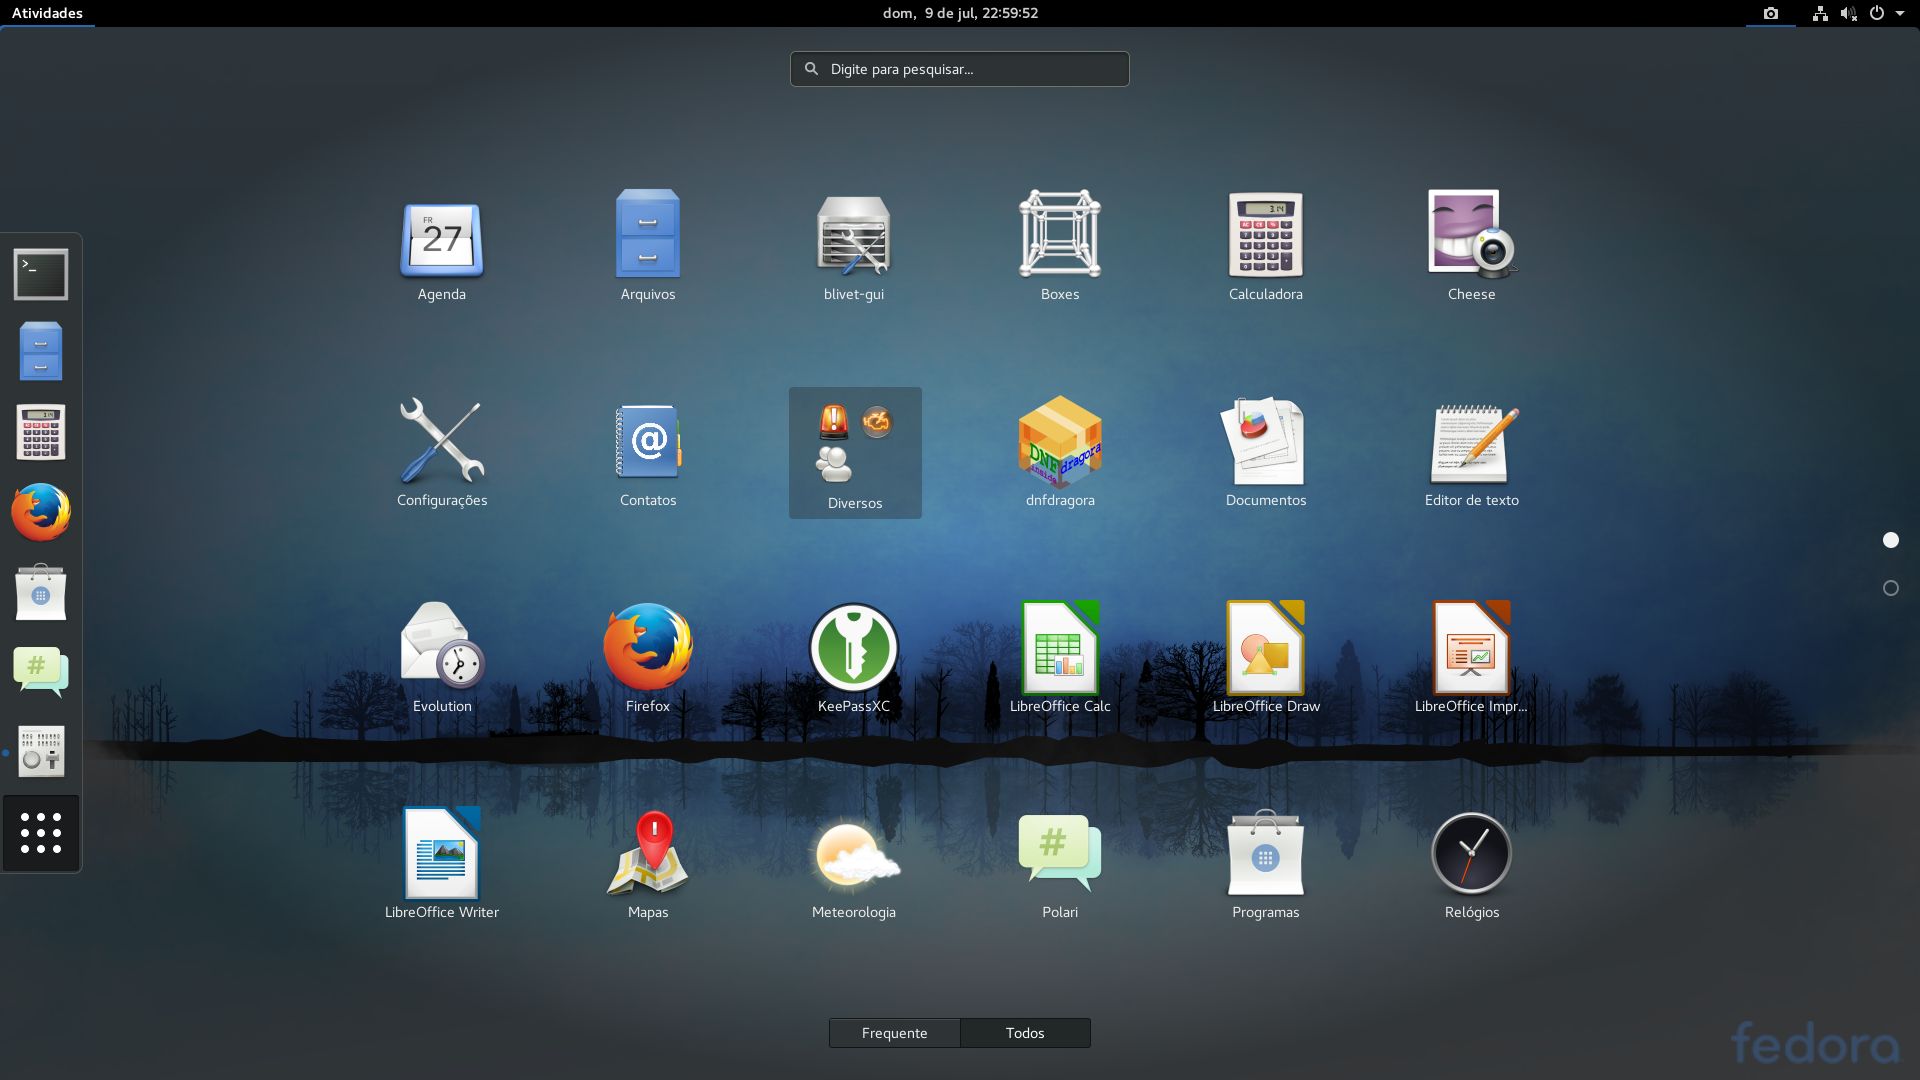Screen dimensions: 1920x1080
Task: Open the volume control in top bar
Action: (1849, 13)
